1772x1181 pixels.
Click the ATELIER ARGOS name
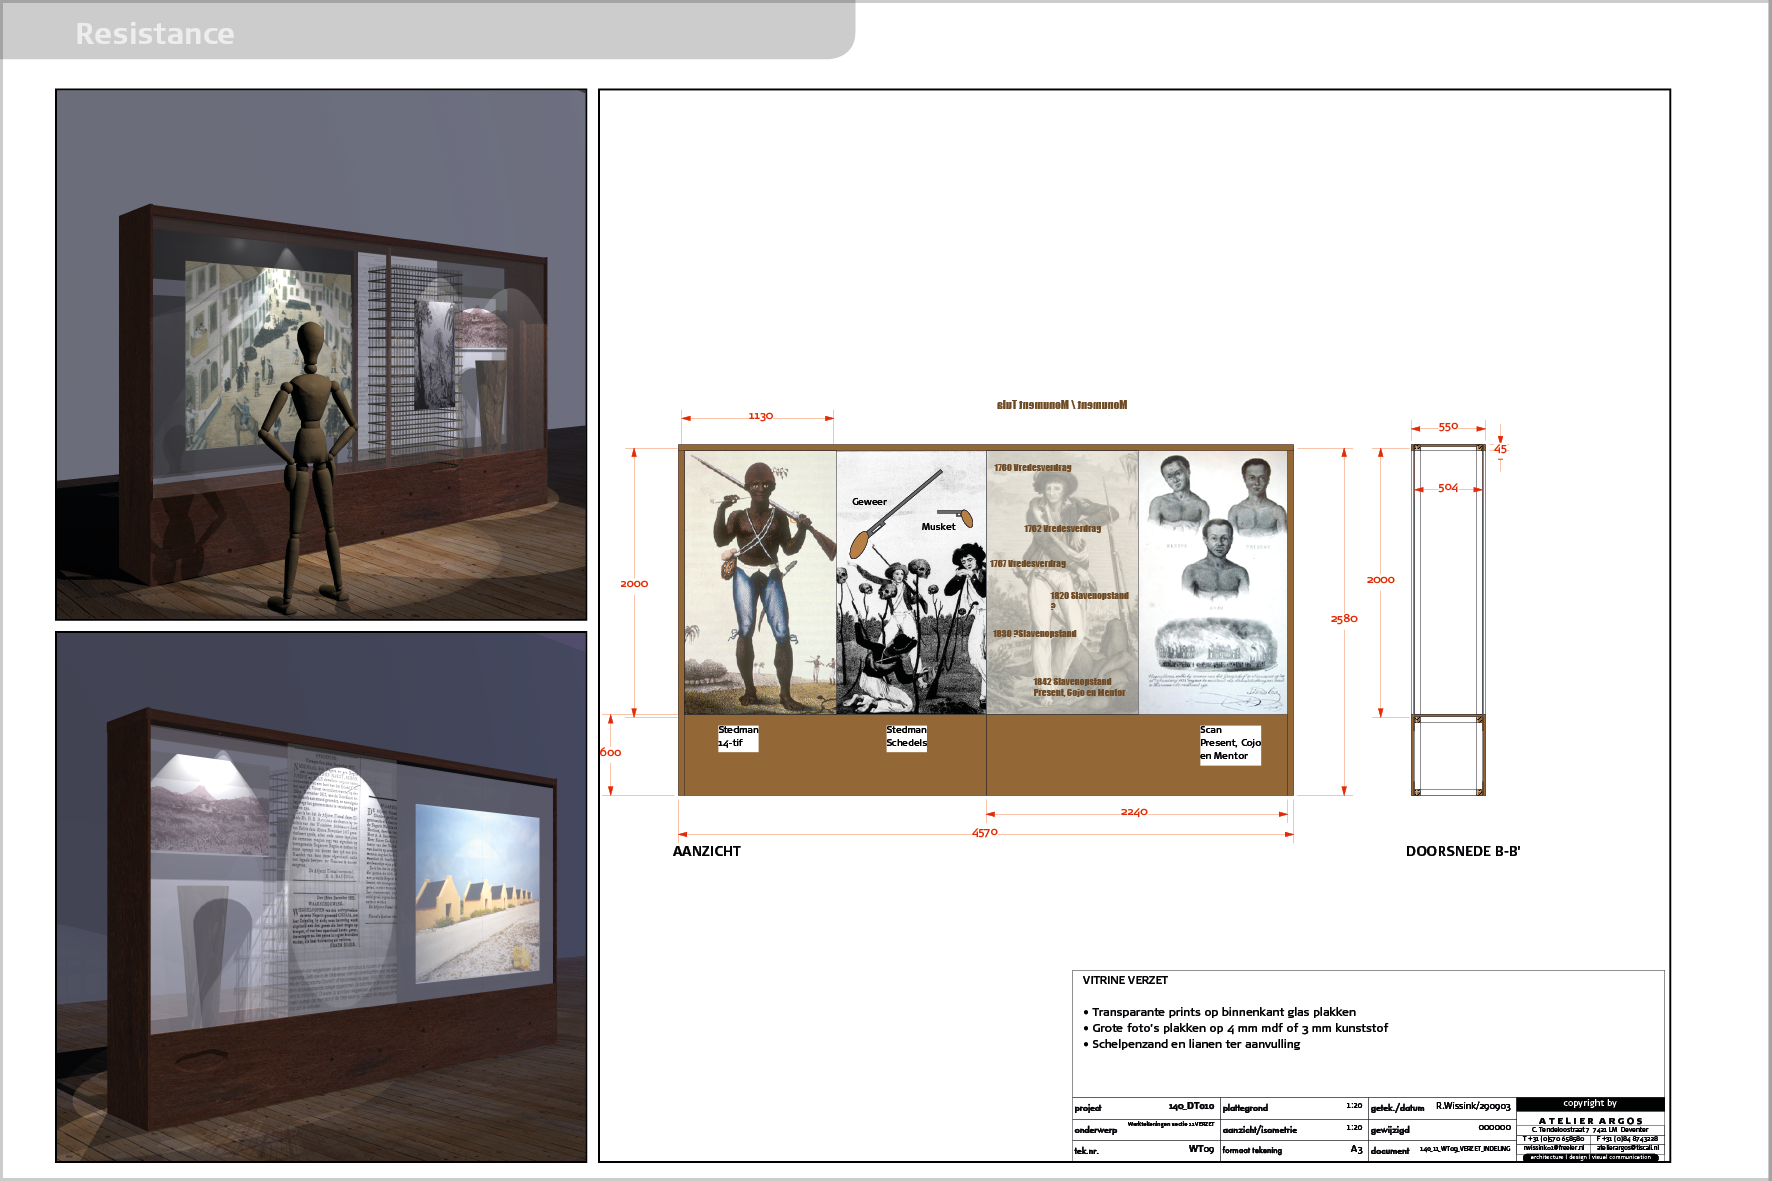1590,1121
